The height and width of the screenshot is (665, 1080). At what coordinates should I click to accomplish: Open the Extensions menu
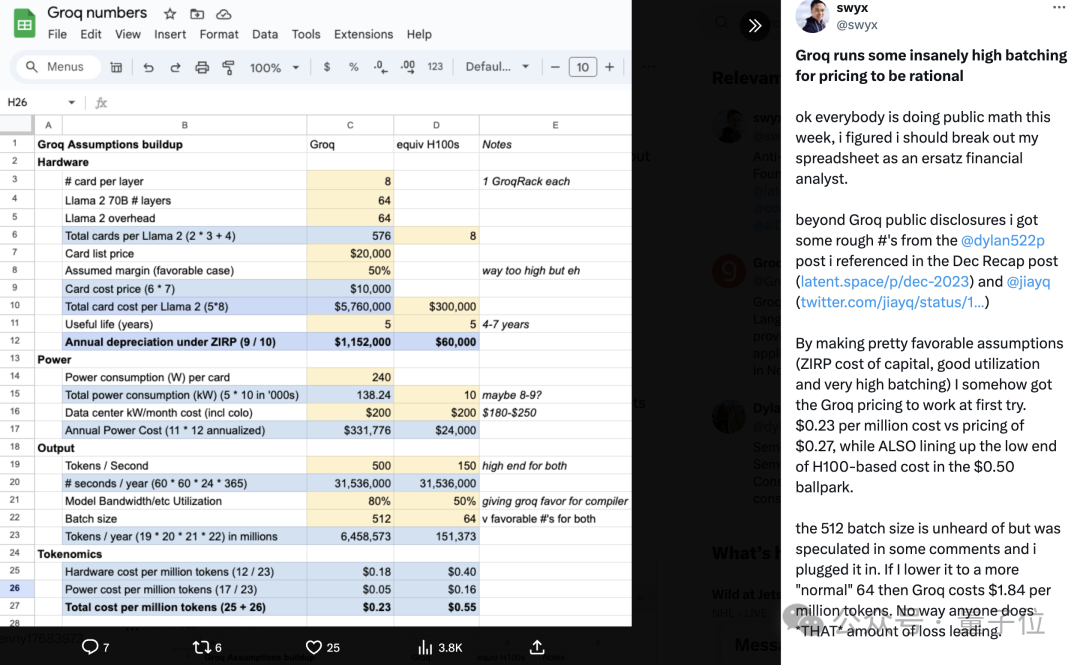click(363, 34)
